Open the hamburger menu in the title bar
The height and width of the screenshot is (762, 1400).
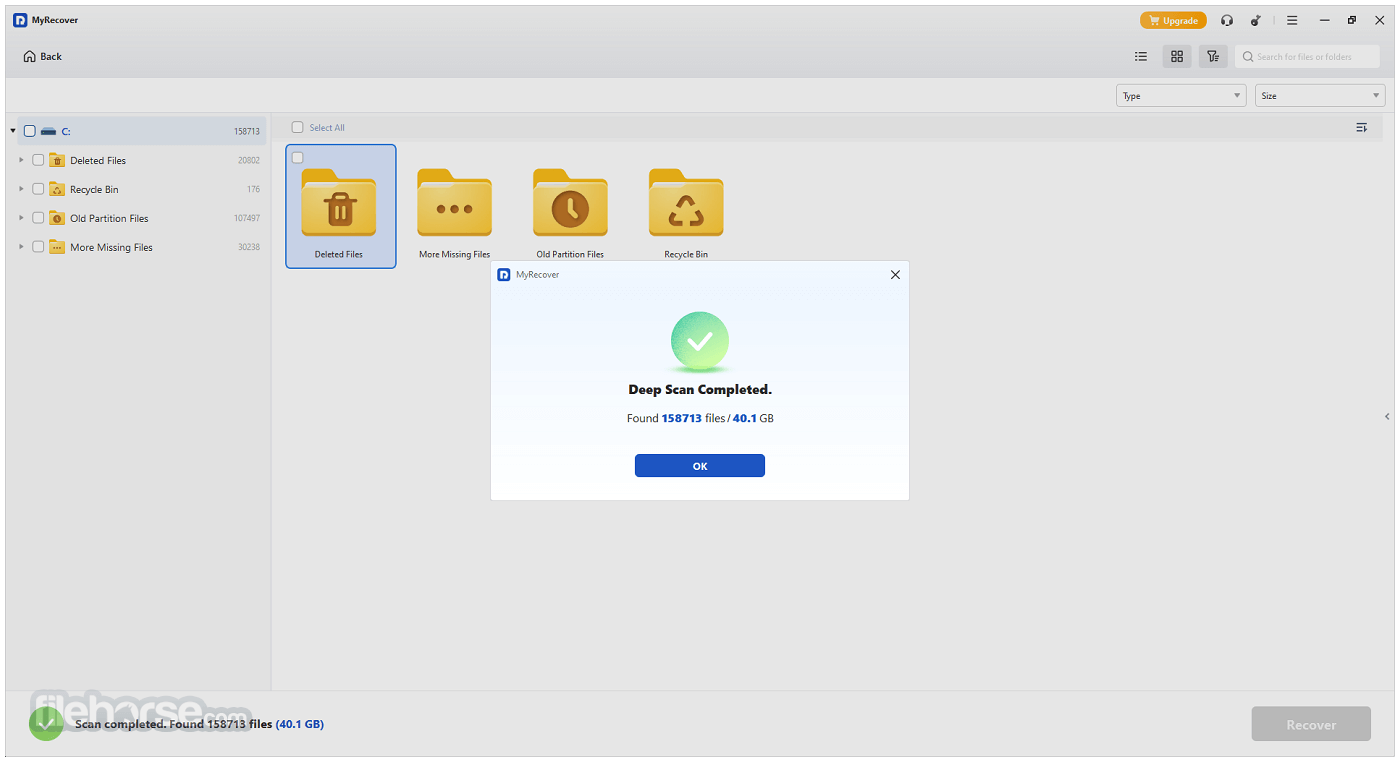[1292, 20]
